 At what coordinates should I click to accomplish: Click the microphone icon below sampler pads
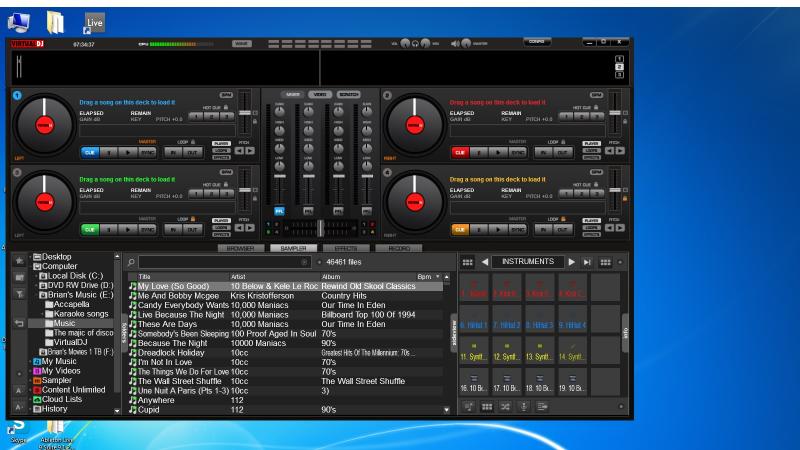tap(523, 407)
